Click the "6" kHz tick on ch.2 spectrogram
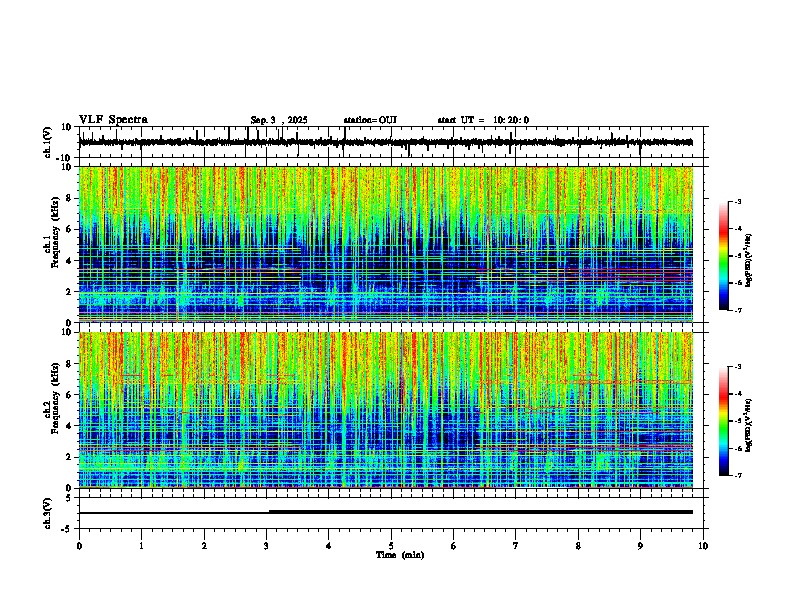The height and width of the screenshot is (612, 792). click(x=70, y=395)
